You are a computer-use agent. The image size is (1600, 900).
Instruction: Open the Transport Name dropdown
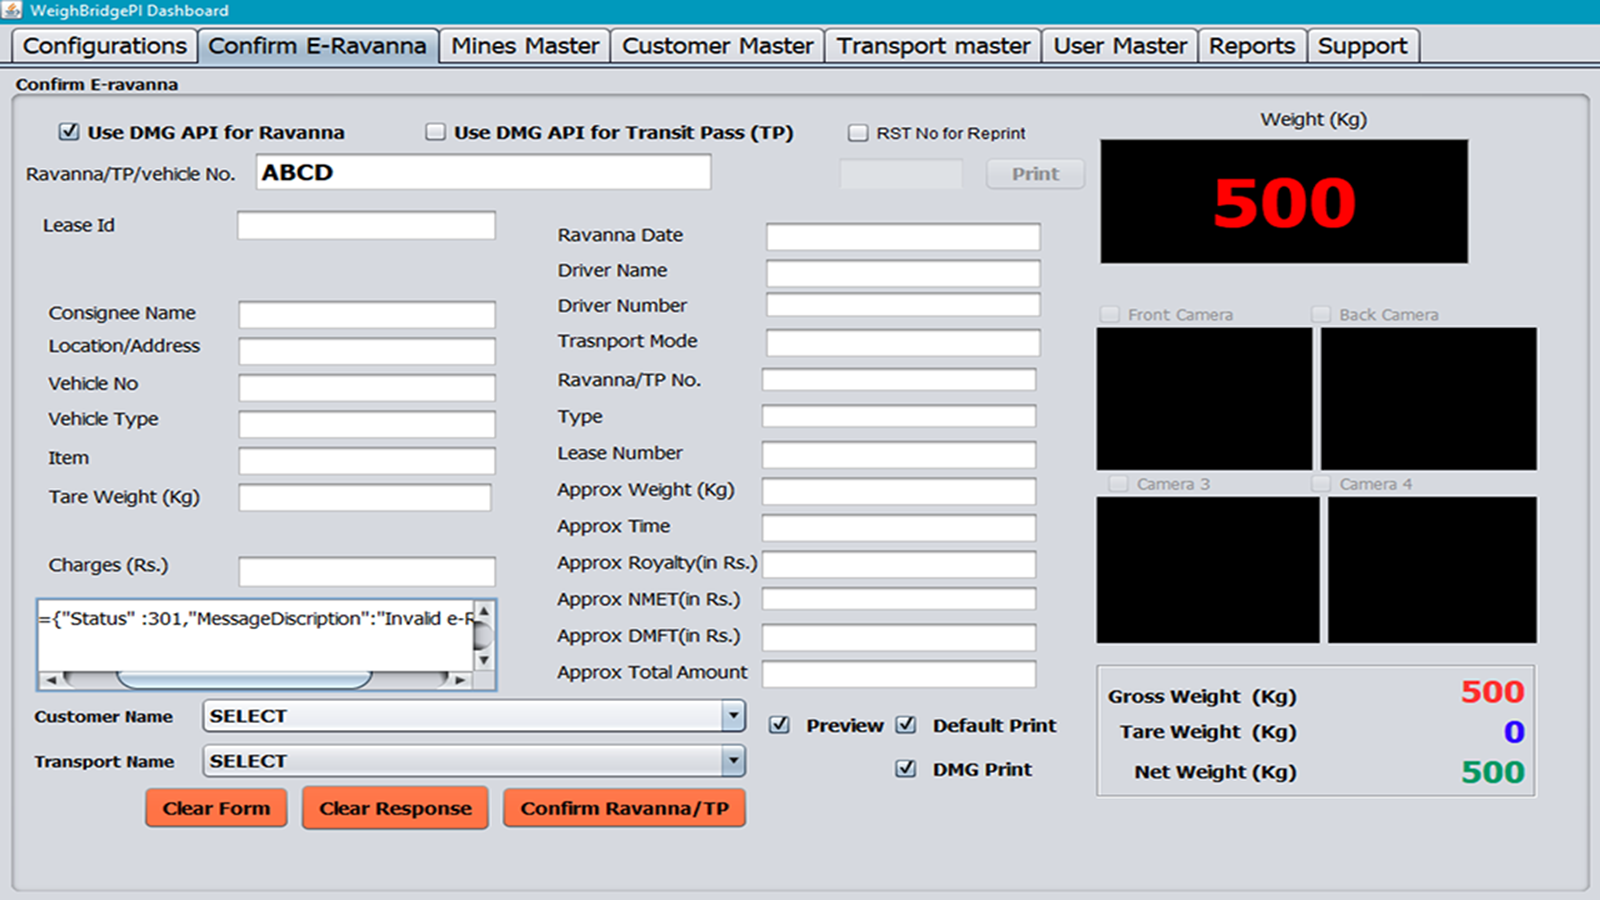tap(733, 761)
